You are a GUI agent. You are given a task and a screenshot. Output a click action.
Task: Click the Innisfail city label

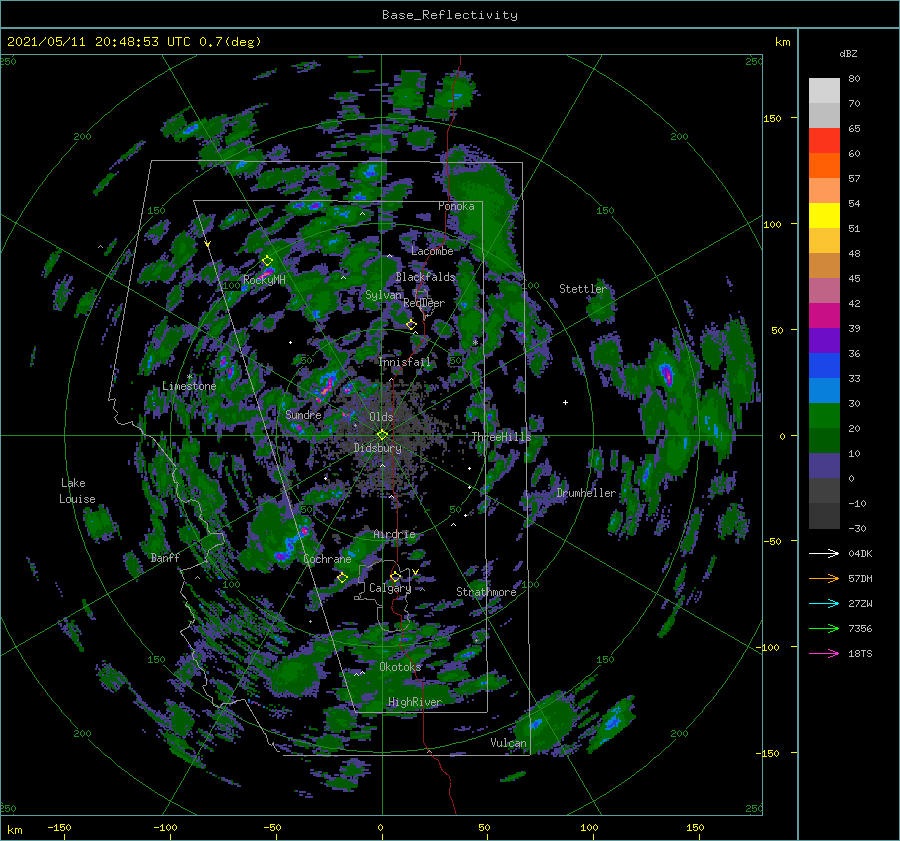pyautogui.click(x=404, y=362)
